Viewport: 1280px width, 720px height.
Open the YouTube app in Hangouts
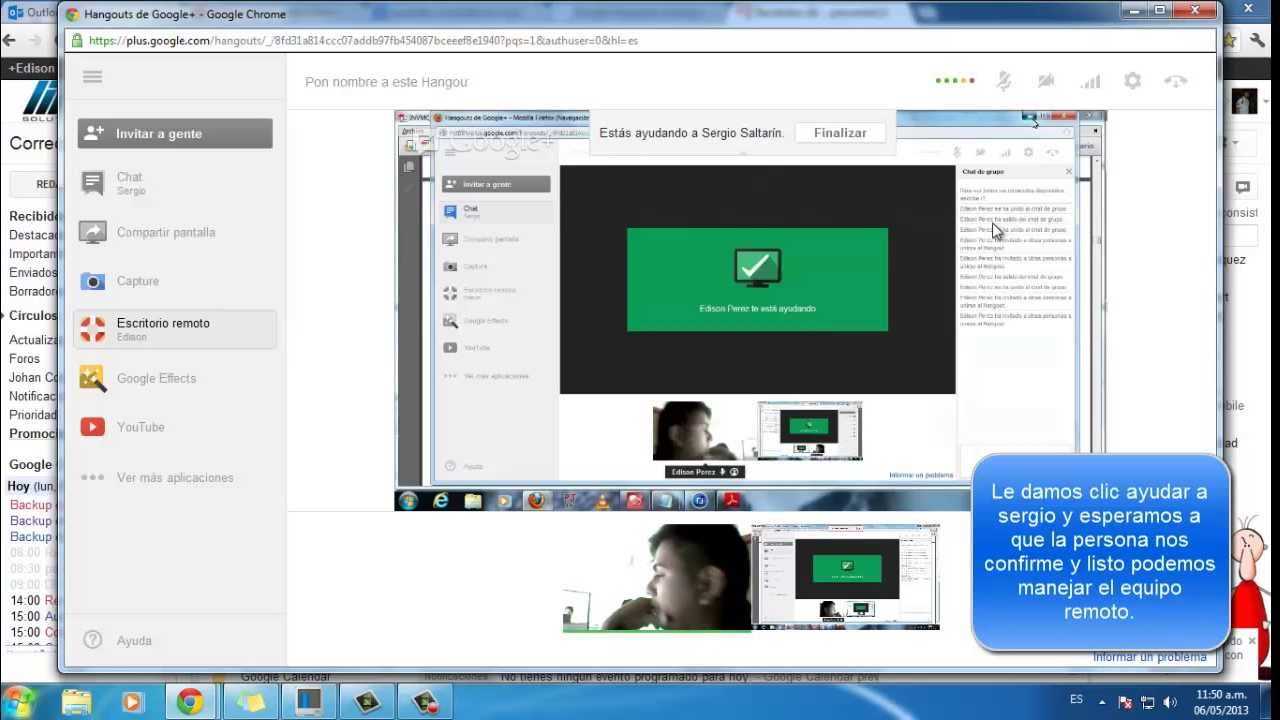pyautogui.click(x=140, y=427)
